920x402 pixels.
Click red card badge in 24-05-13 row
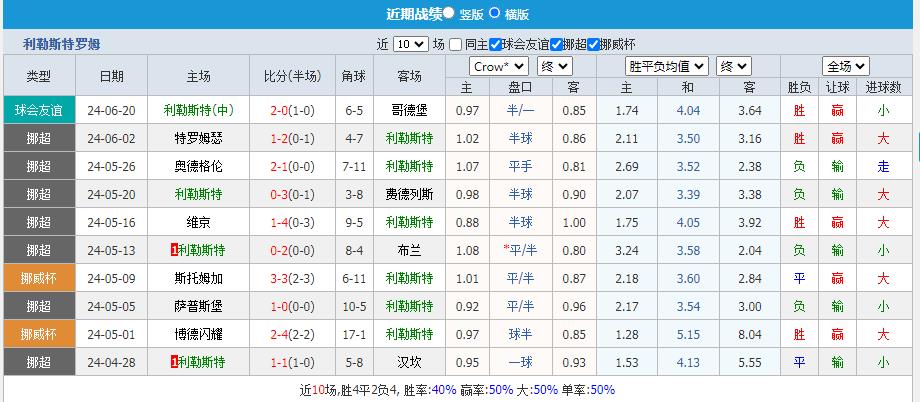point(175,250)
